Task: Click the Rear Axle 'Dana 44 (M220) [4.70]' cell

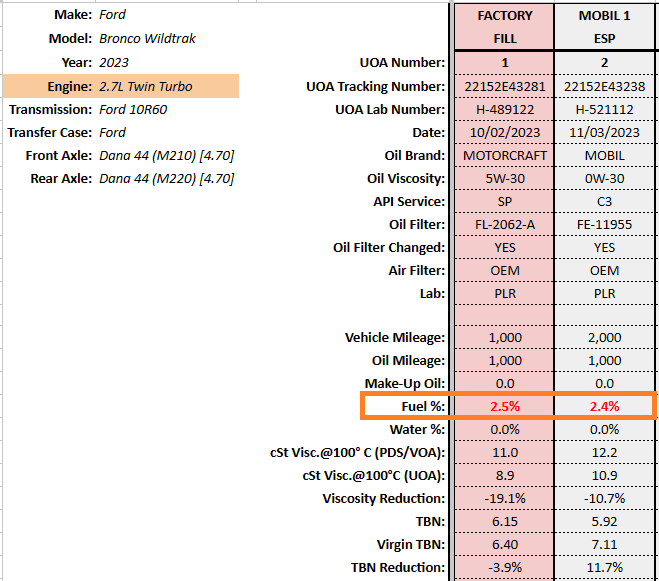Action: click(166, 179)
